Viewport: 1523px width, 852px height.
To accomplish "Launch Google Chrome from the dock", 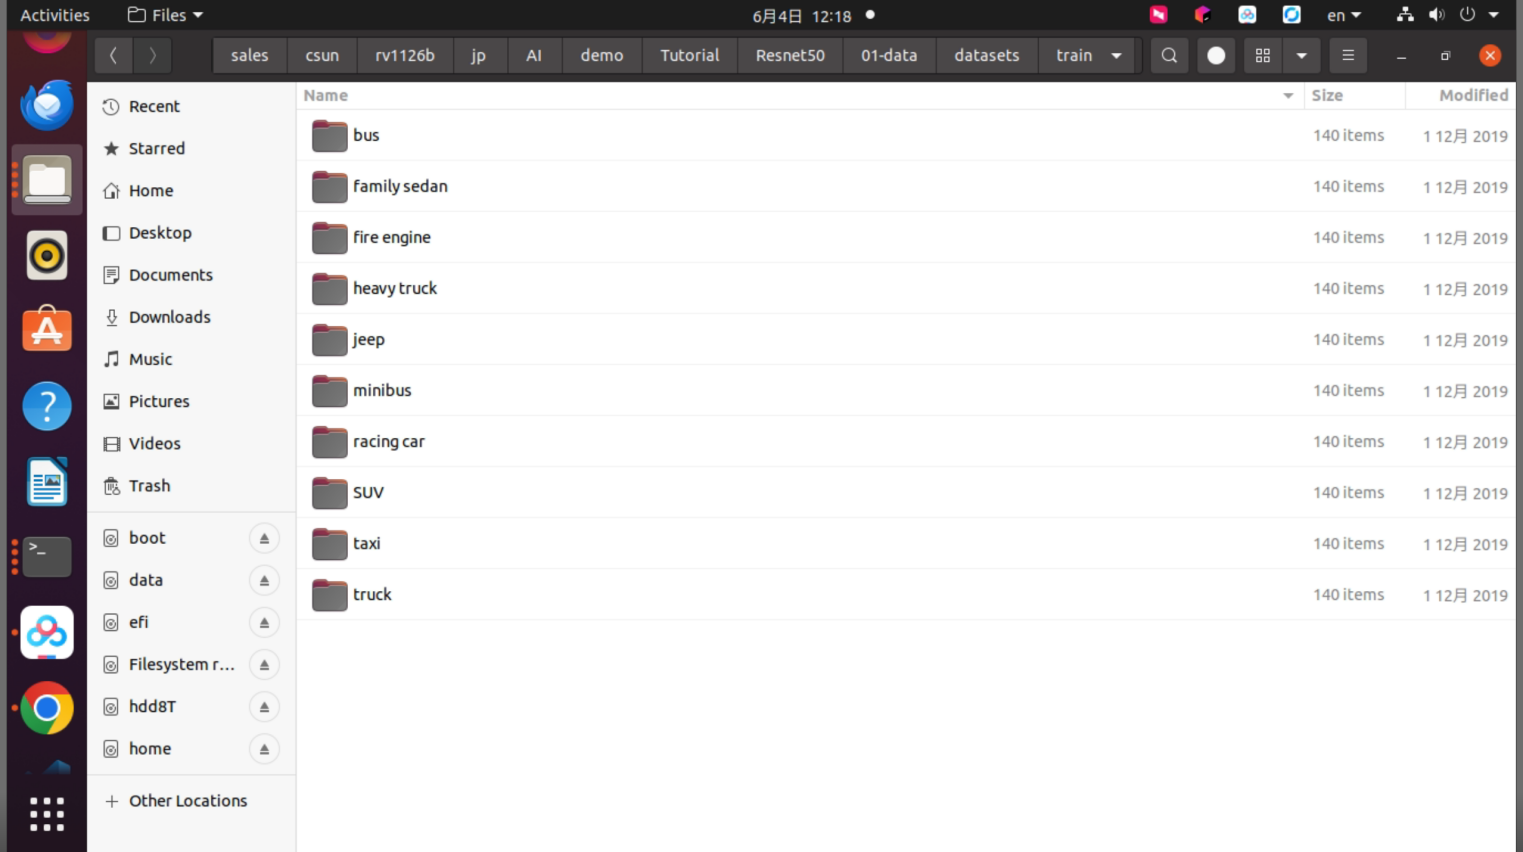I will pos(47,708).
